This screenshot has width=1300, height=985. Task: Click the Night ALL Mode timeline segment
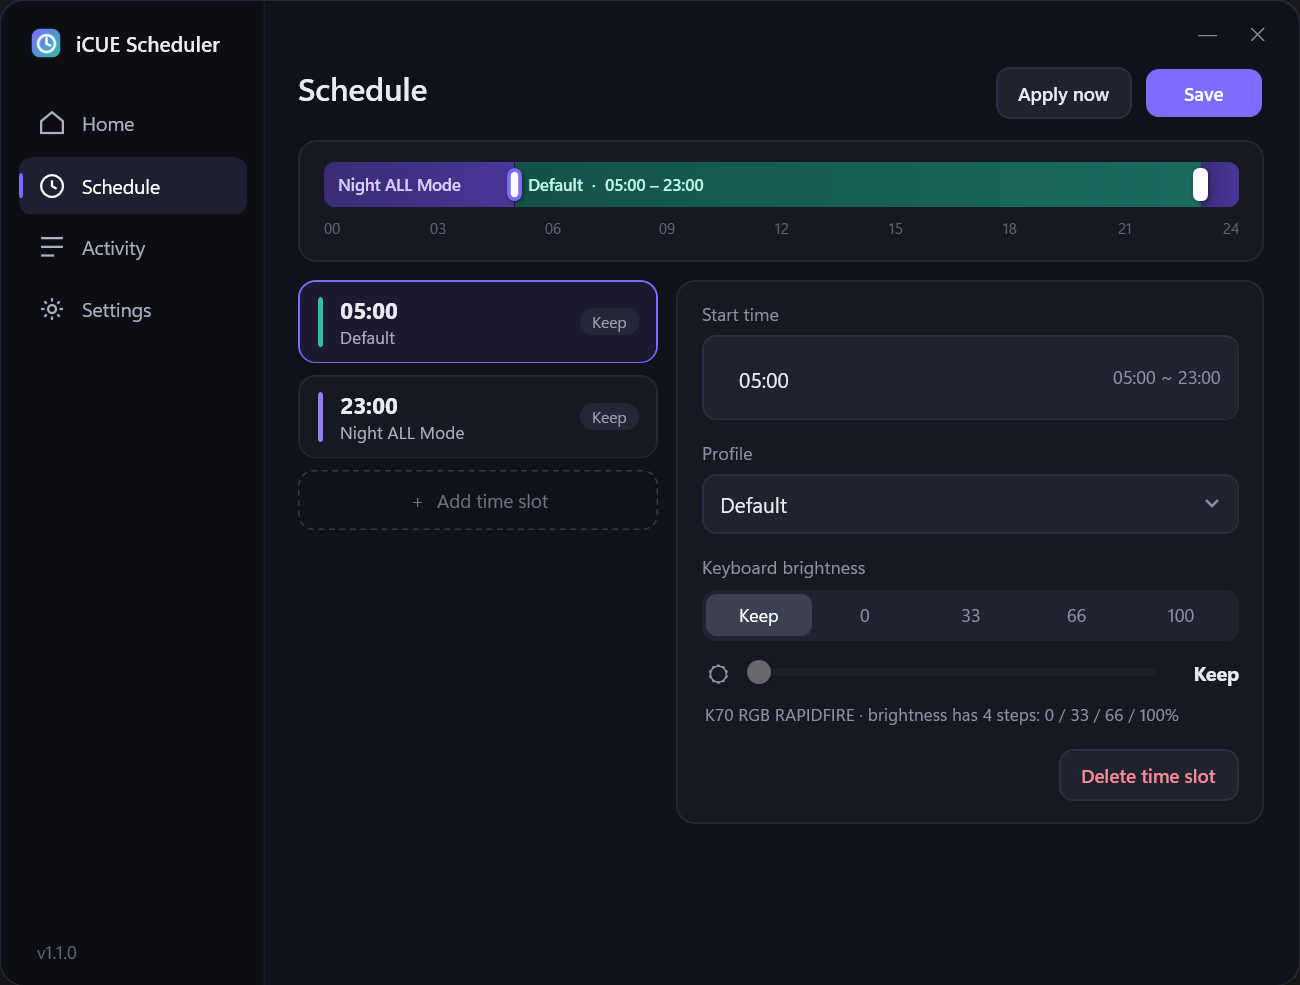click(x=419, y=185)
